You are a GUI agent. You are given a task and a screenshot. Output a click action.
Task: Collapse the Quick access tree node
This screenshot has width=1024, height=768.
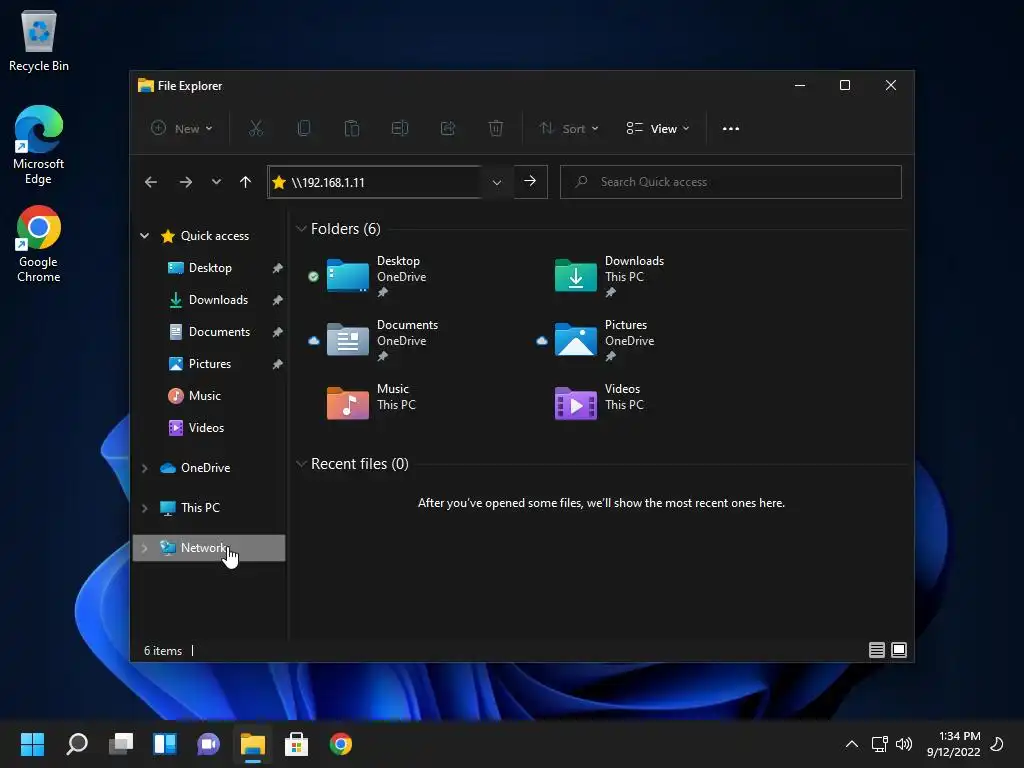pyautogui.click(x=144, y=236)
